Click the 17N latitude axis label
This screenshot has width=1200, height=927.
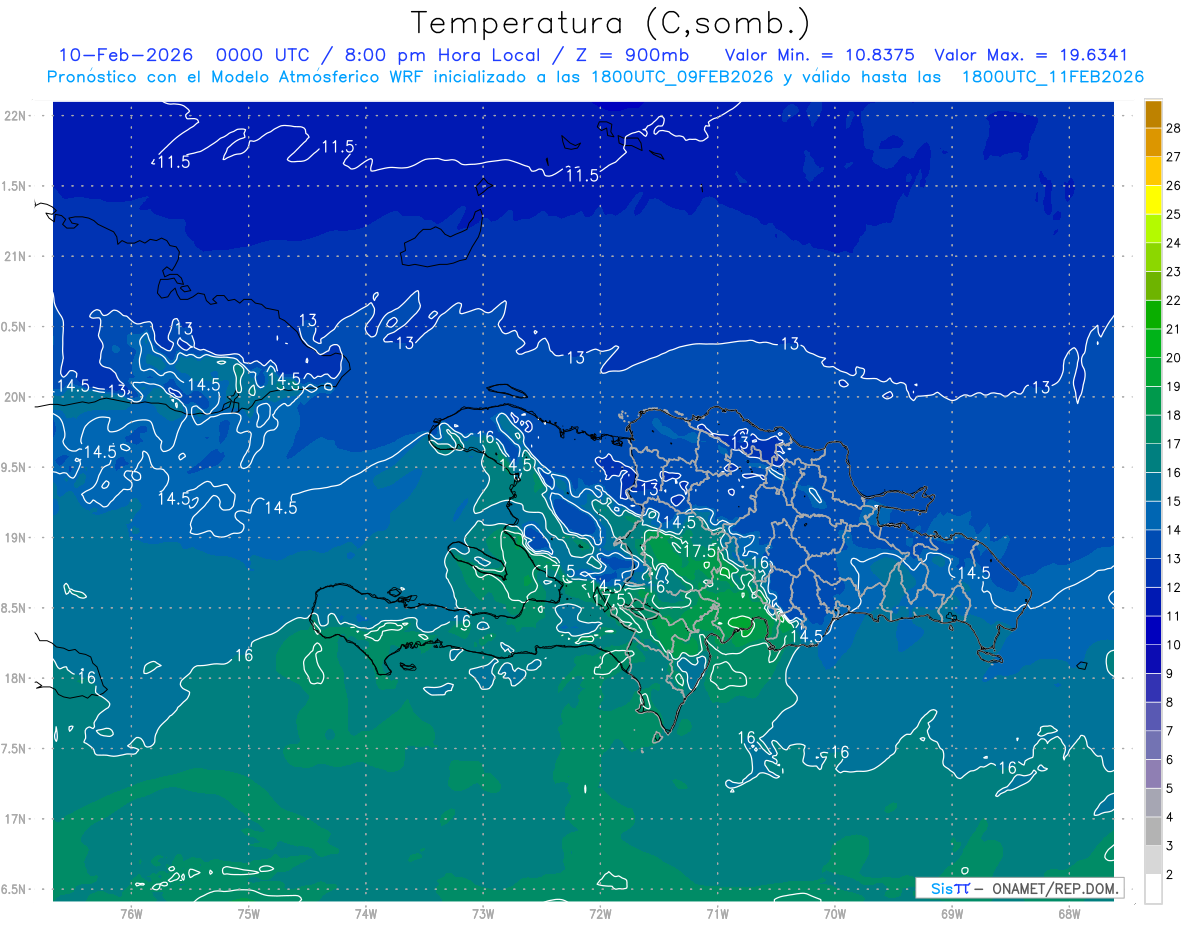click(x=16, y=819)
